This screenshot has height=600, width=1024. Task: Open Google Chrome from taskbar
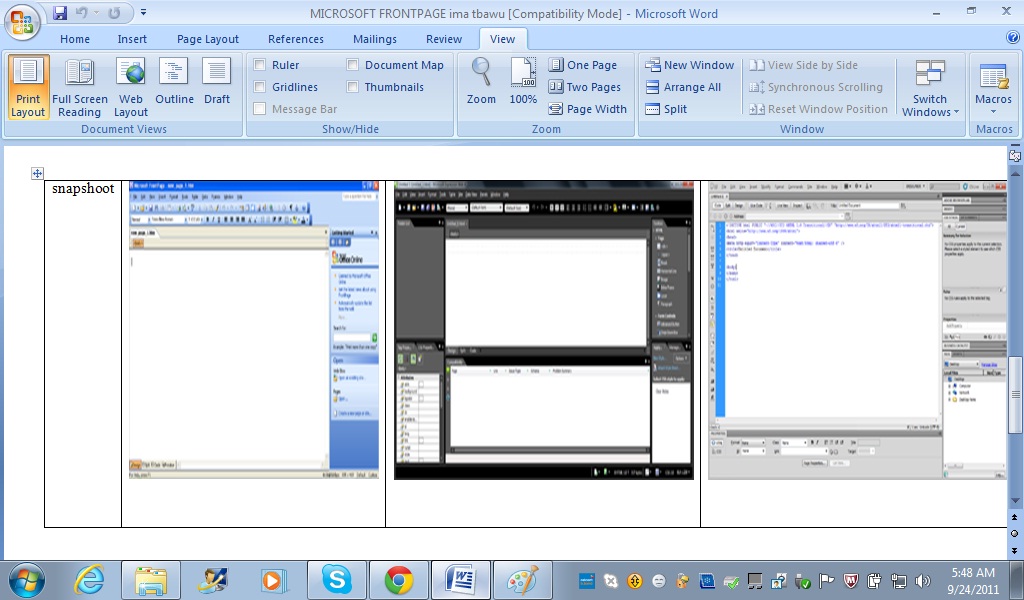click(x=398, y=580)
